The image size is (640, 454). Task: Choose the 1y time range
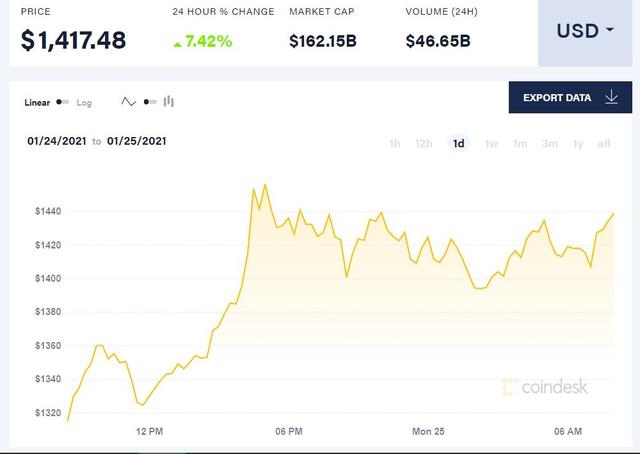coord(578,143)
